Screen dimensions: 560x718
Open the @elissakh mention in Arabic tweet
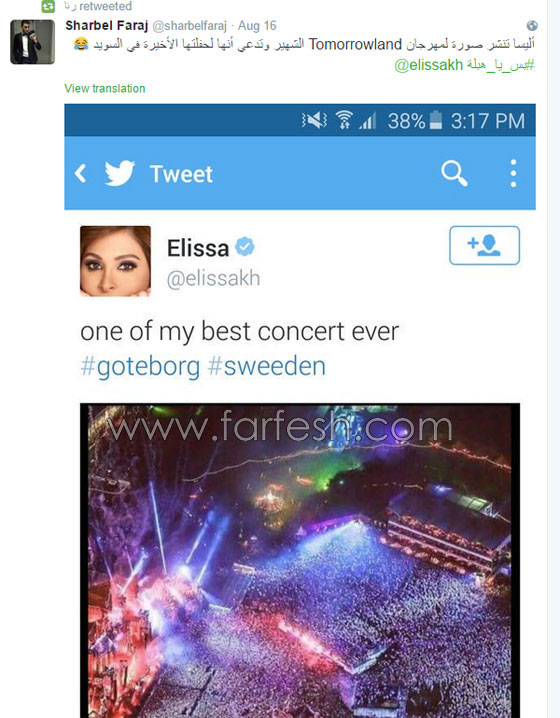point(429,65)
